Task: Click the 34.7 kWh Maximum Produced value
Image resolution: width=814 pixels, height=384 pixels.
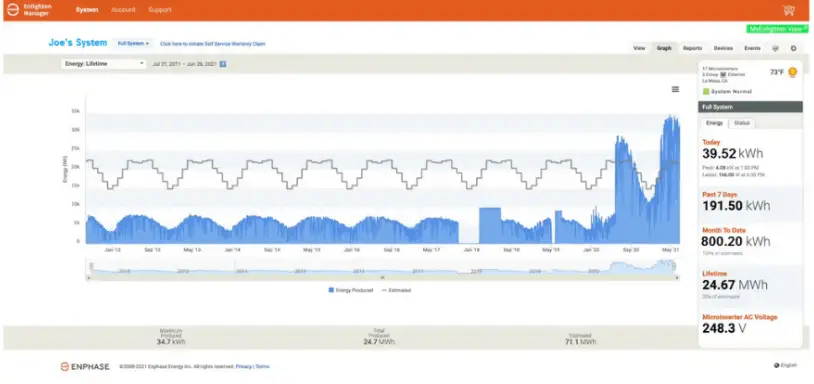Action: tap(171, 342)
